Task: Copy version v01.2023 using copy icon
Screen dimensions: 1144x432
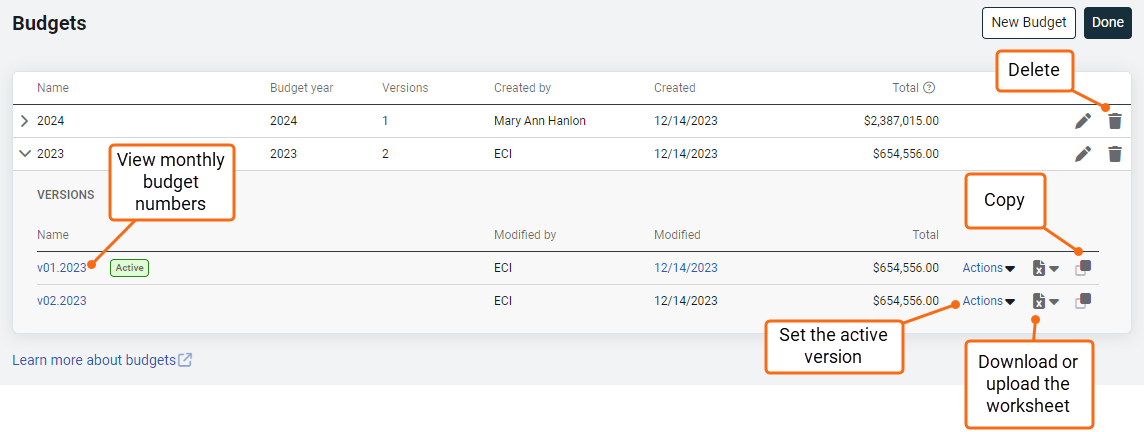Action: (x=1083, y=268)
